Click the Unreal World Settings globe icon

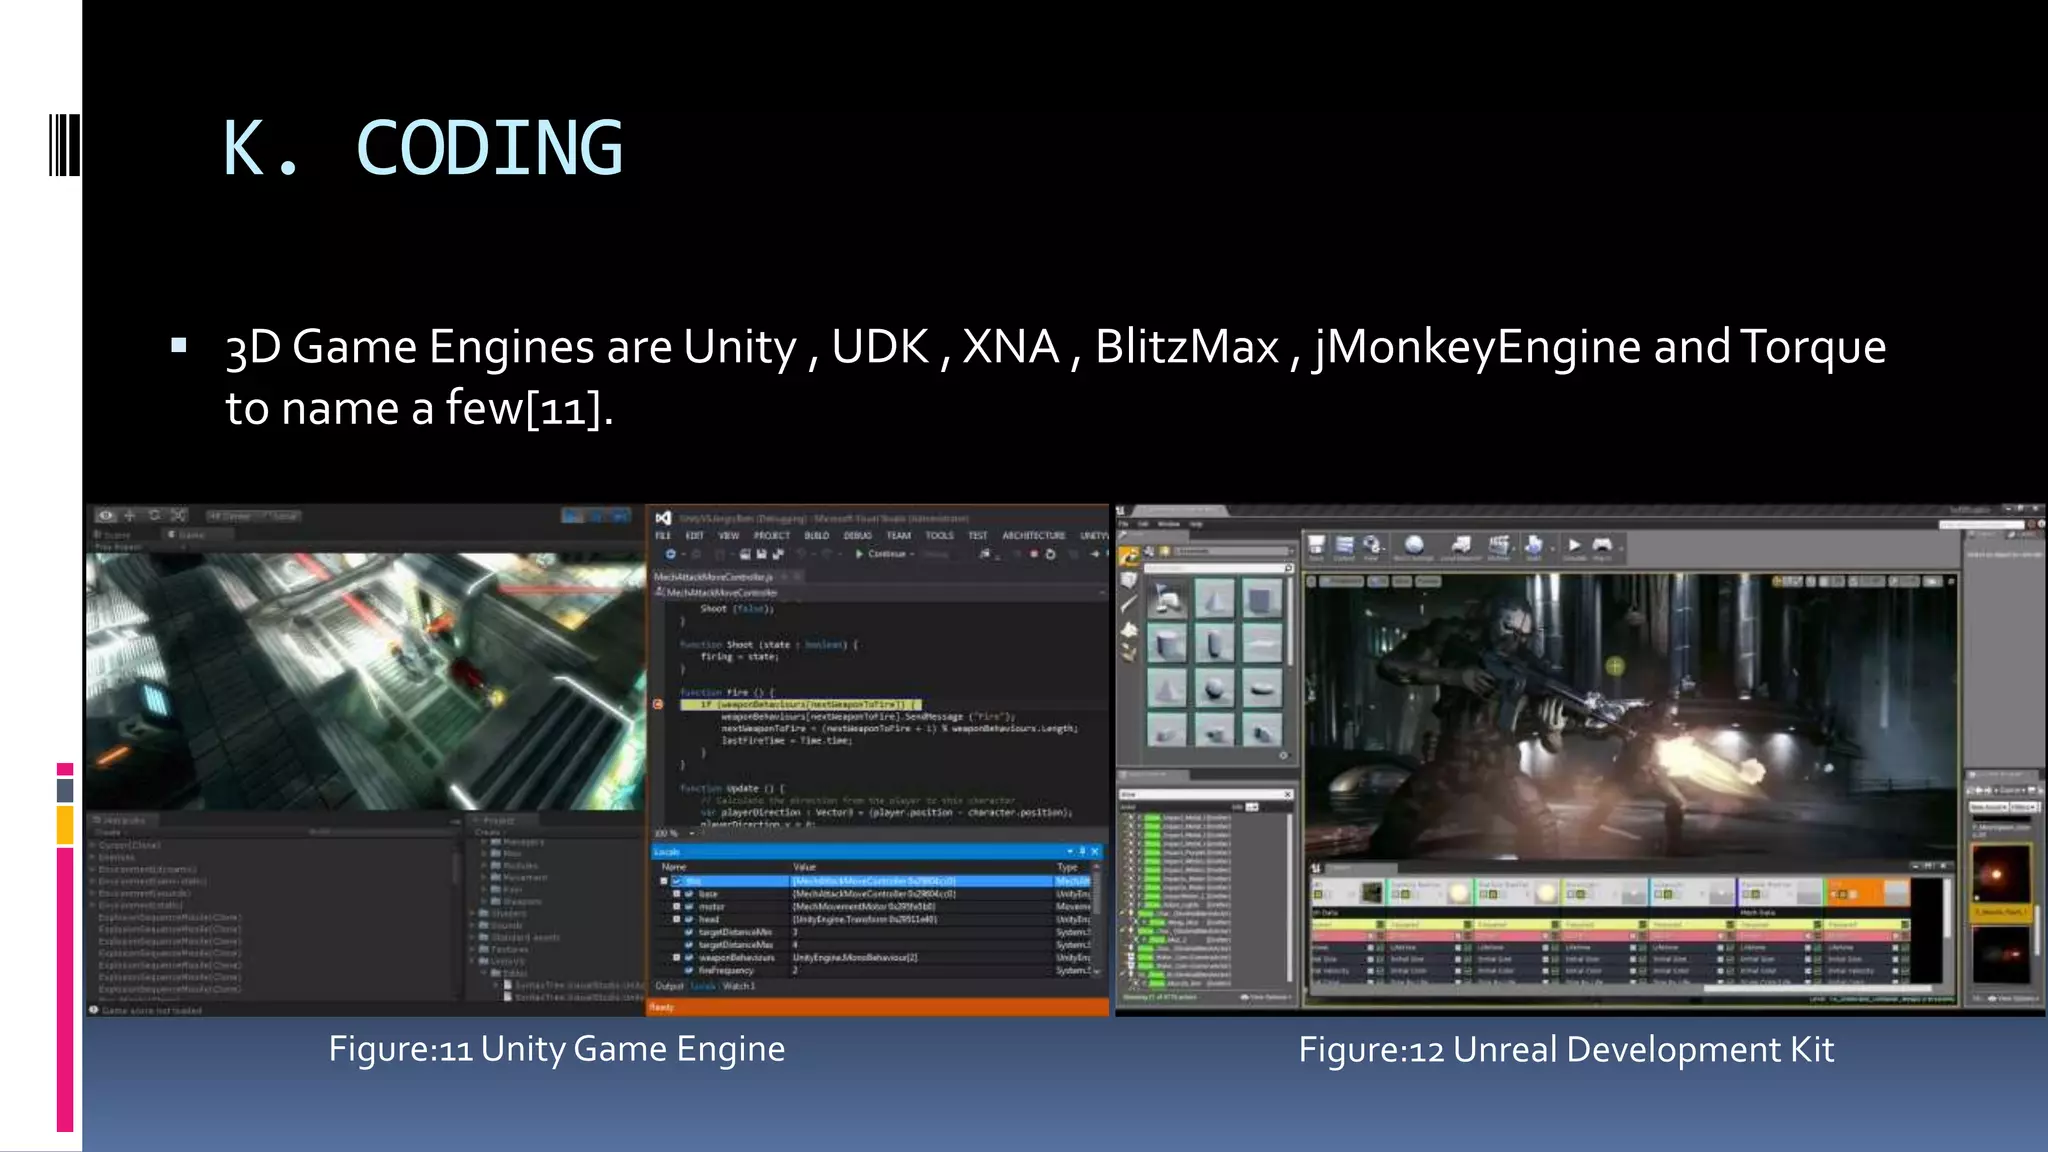[1414, 547]
